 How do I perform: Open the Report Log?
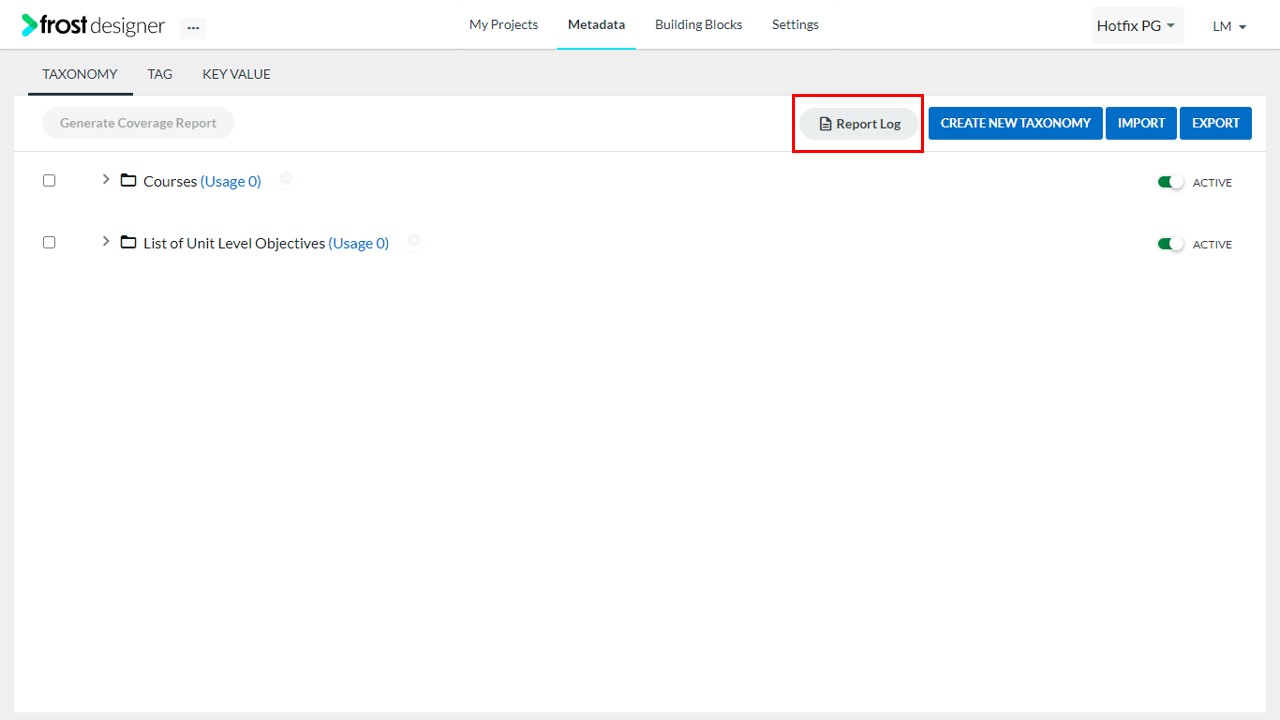[859, 124]
